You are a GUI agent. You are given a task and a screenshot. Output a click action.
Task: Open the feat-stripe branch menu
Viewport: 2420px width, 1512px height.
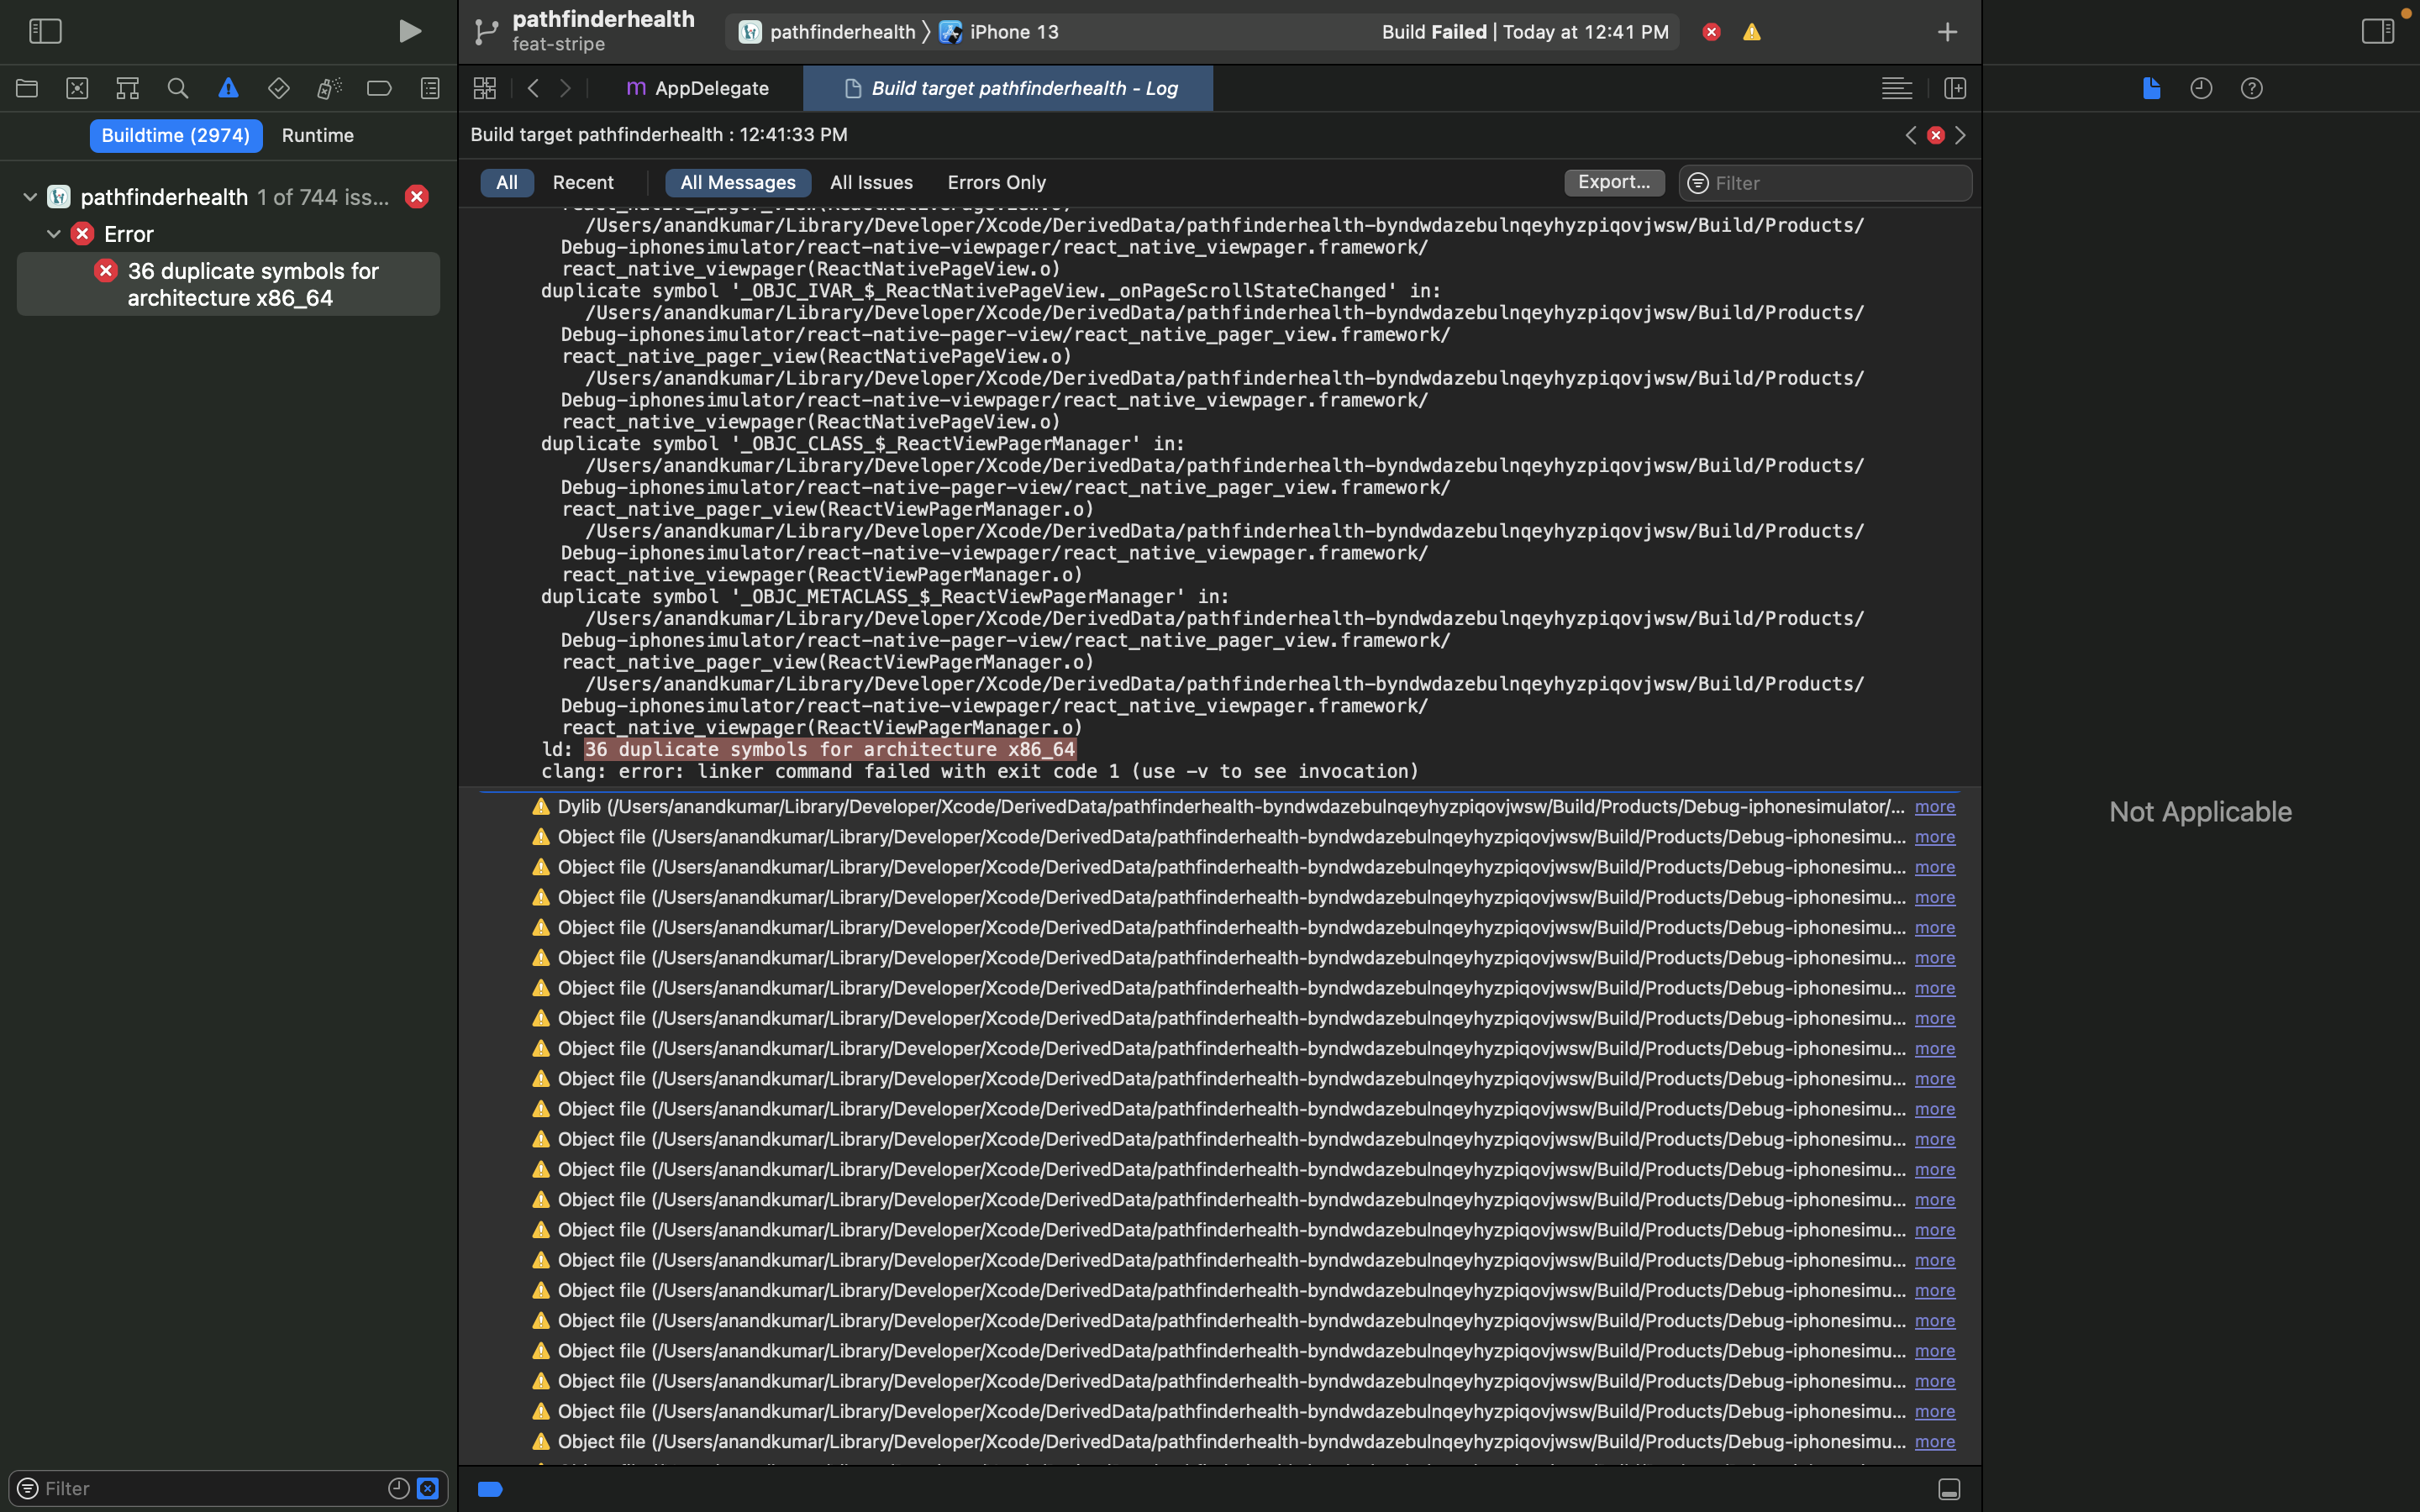tap(558, 44)
